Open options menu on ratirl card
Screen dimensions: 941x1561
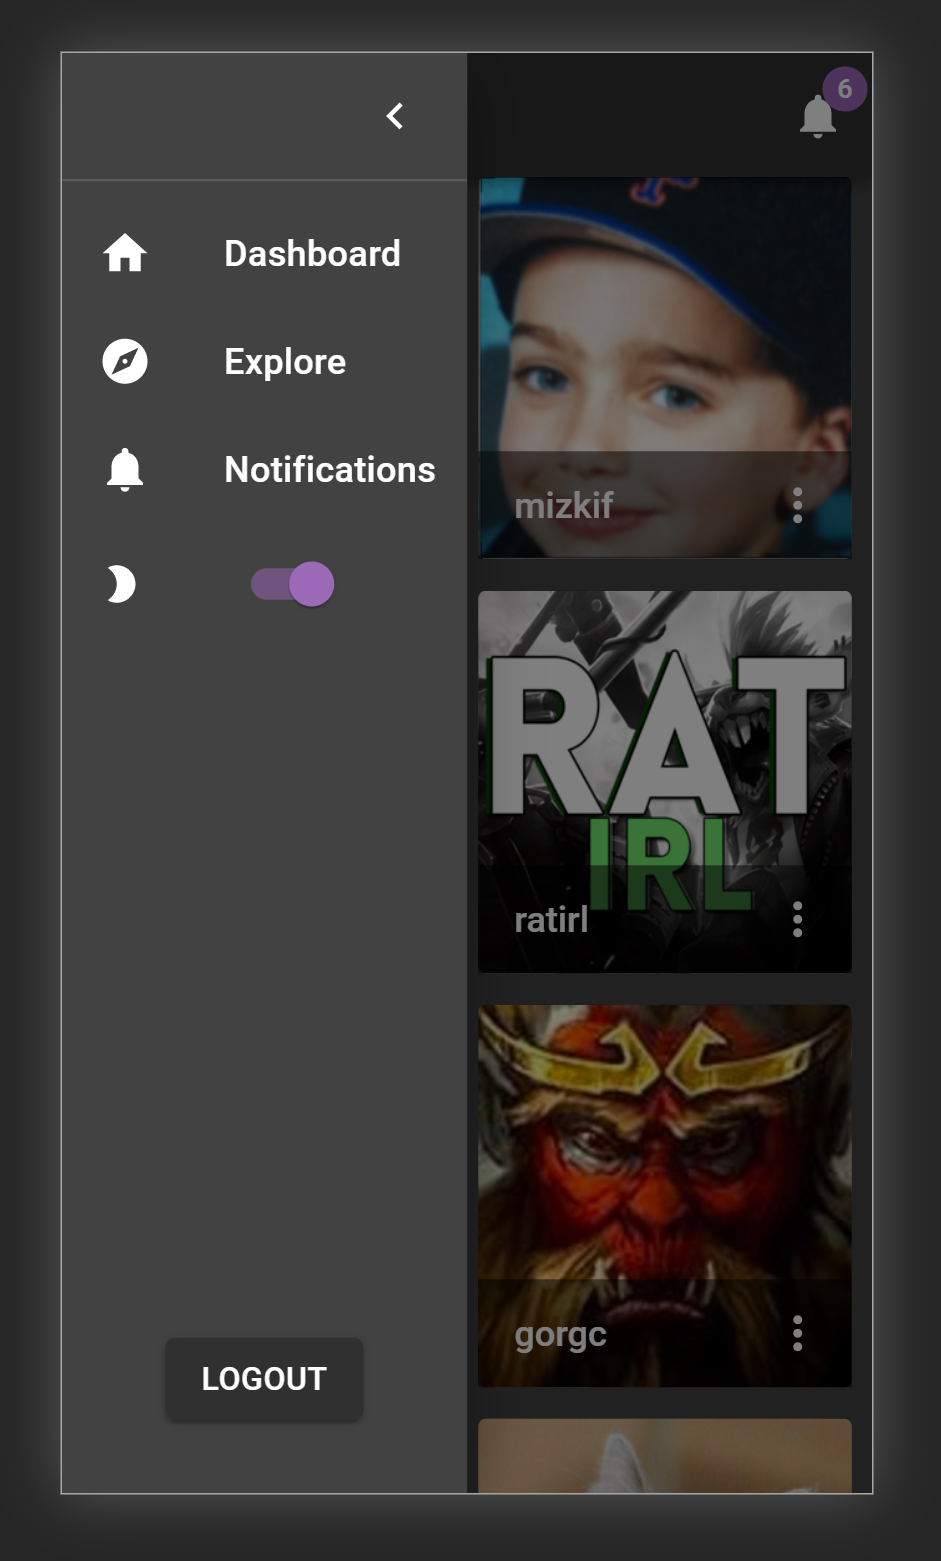[797, 919]
